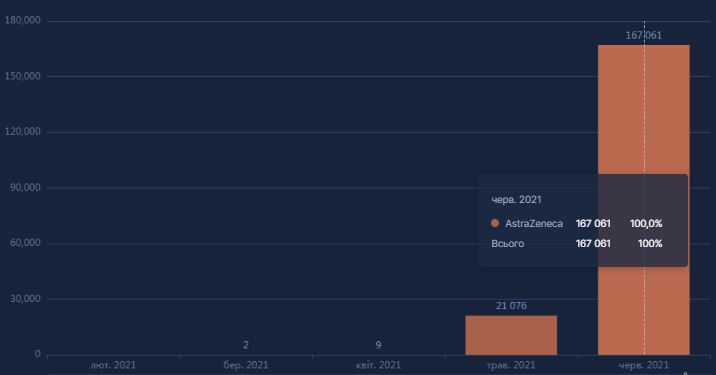This screenshot has height=375, width=716.
Task: Click the 180,000 y-axis label
Action: [22, 20]
